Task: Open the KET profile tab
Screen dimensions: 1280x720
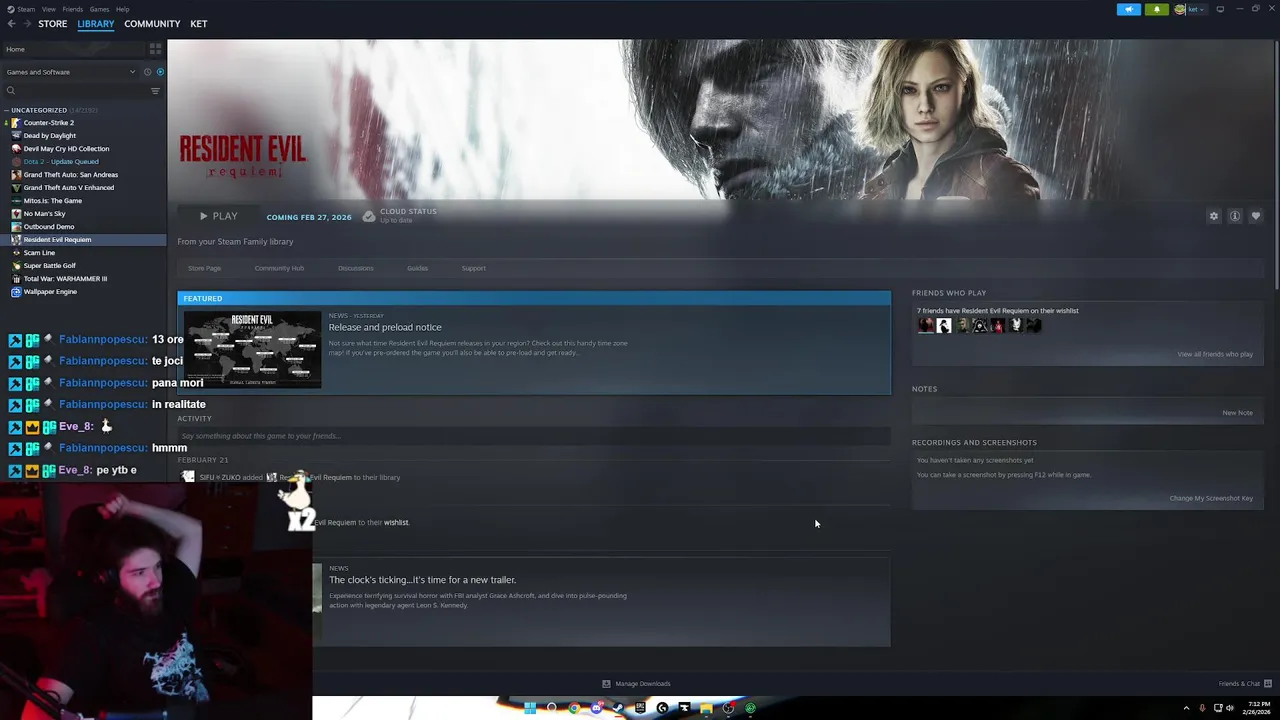Action: point(199,23)
